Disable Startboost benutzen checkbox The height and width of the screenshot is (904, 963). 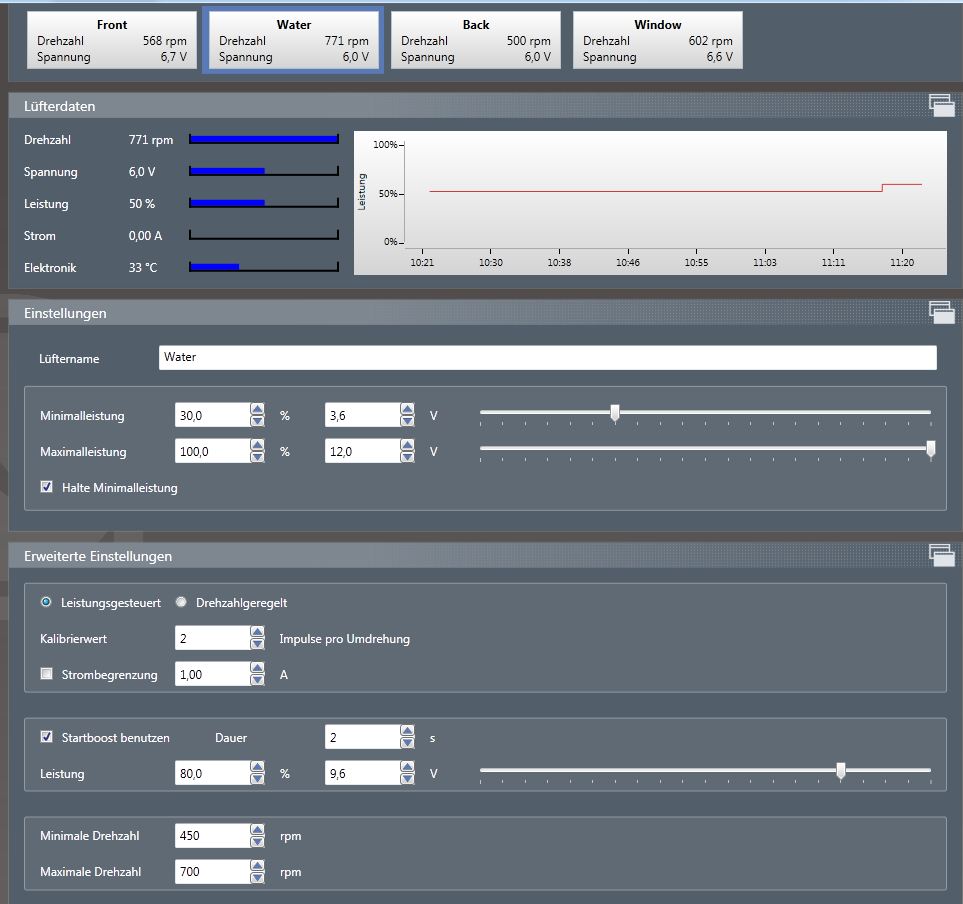click(x=46, y=738)
